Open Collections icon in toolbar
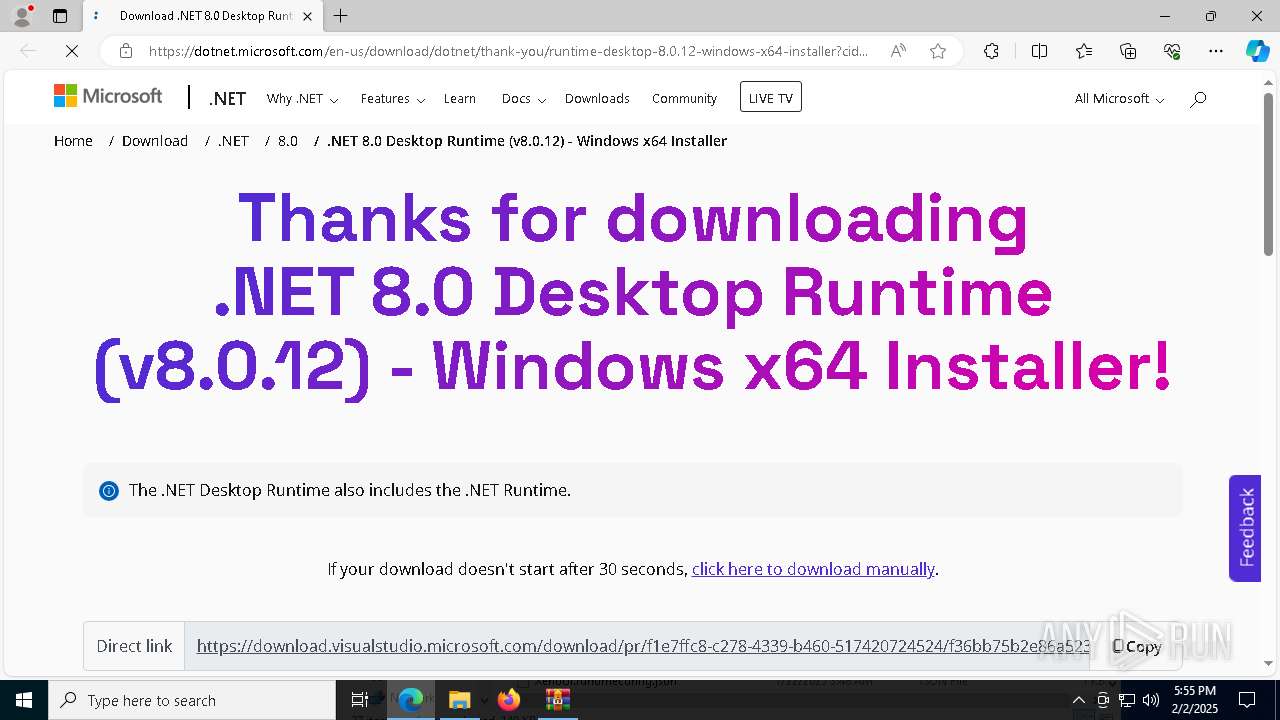Viewport: 1280px width, 720px height. (x=1128, y=51)
